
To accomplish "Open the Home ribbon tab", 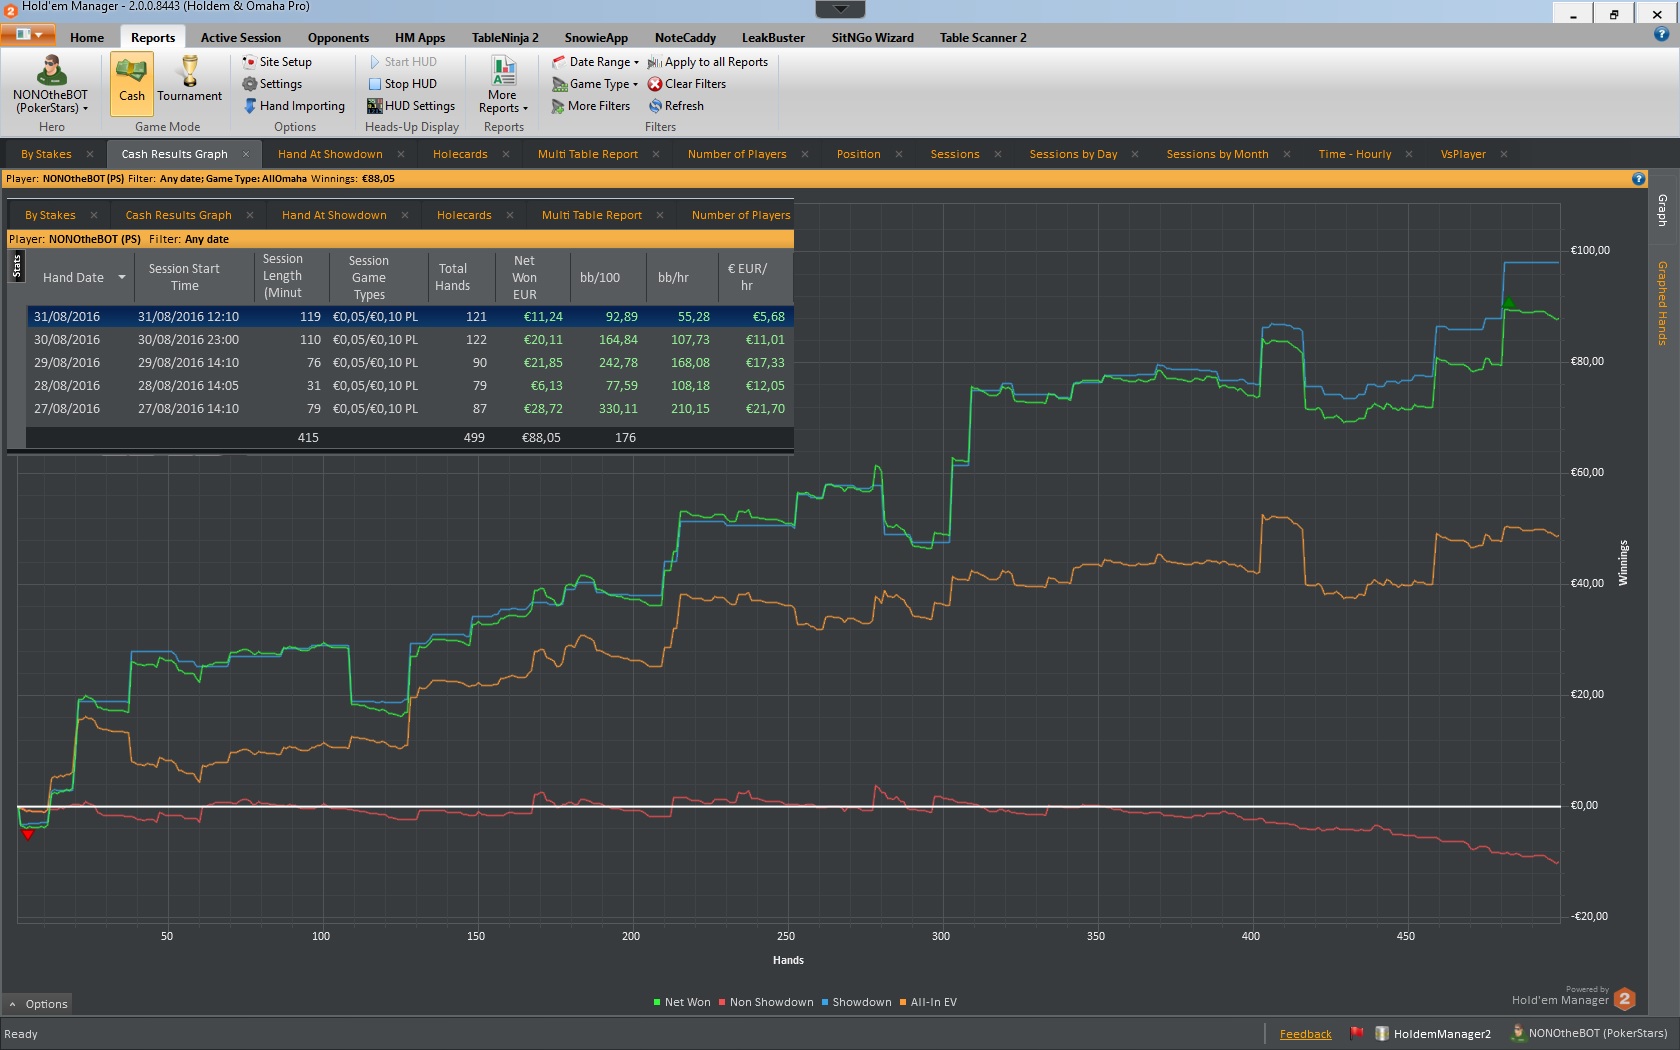I will coord(87,37).
